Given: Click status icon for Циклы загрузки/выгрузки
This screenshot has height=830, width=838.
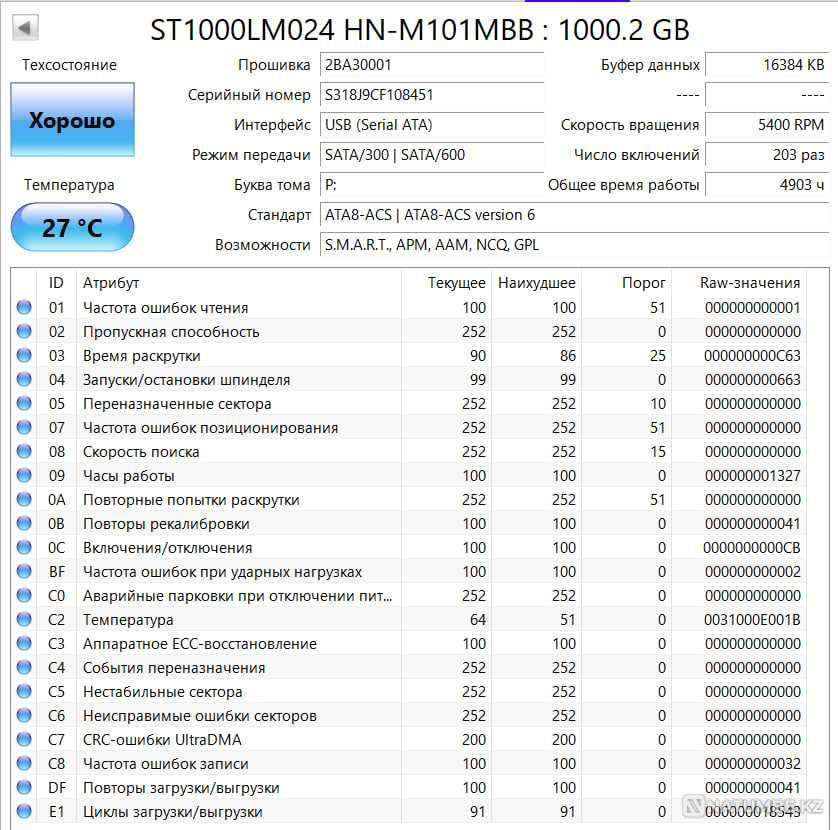Looking at the screenshot, I should coord(24,811).
